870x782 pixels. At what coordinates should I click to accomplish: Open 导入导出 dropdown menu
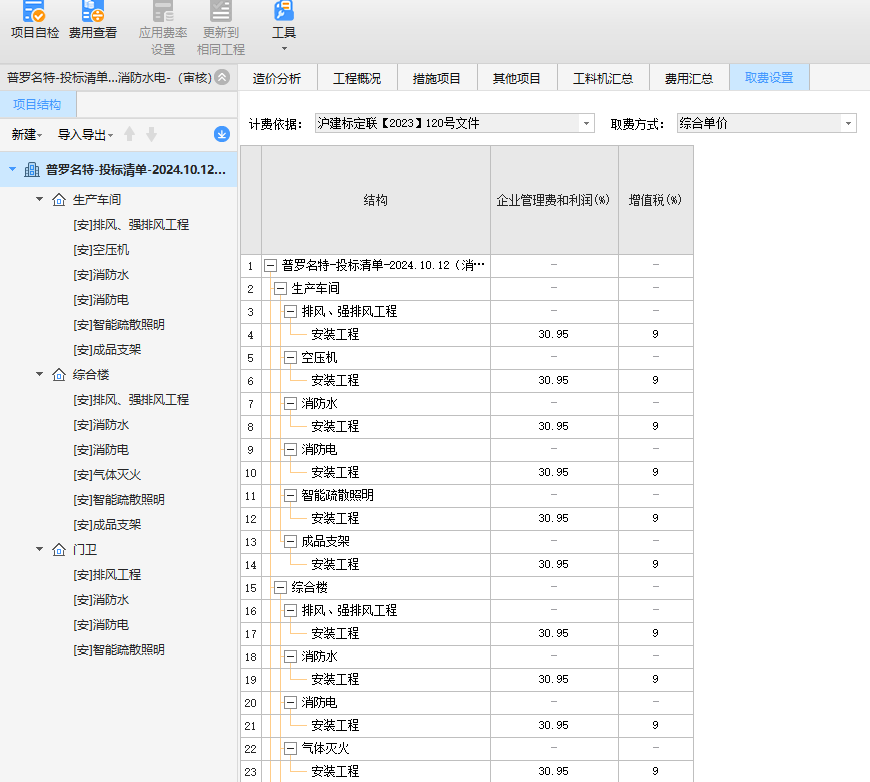pyautogui.click(x=85, y=134)
